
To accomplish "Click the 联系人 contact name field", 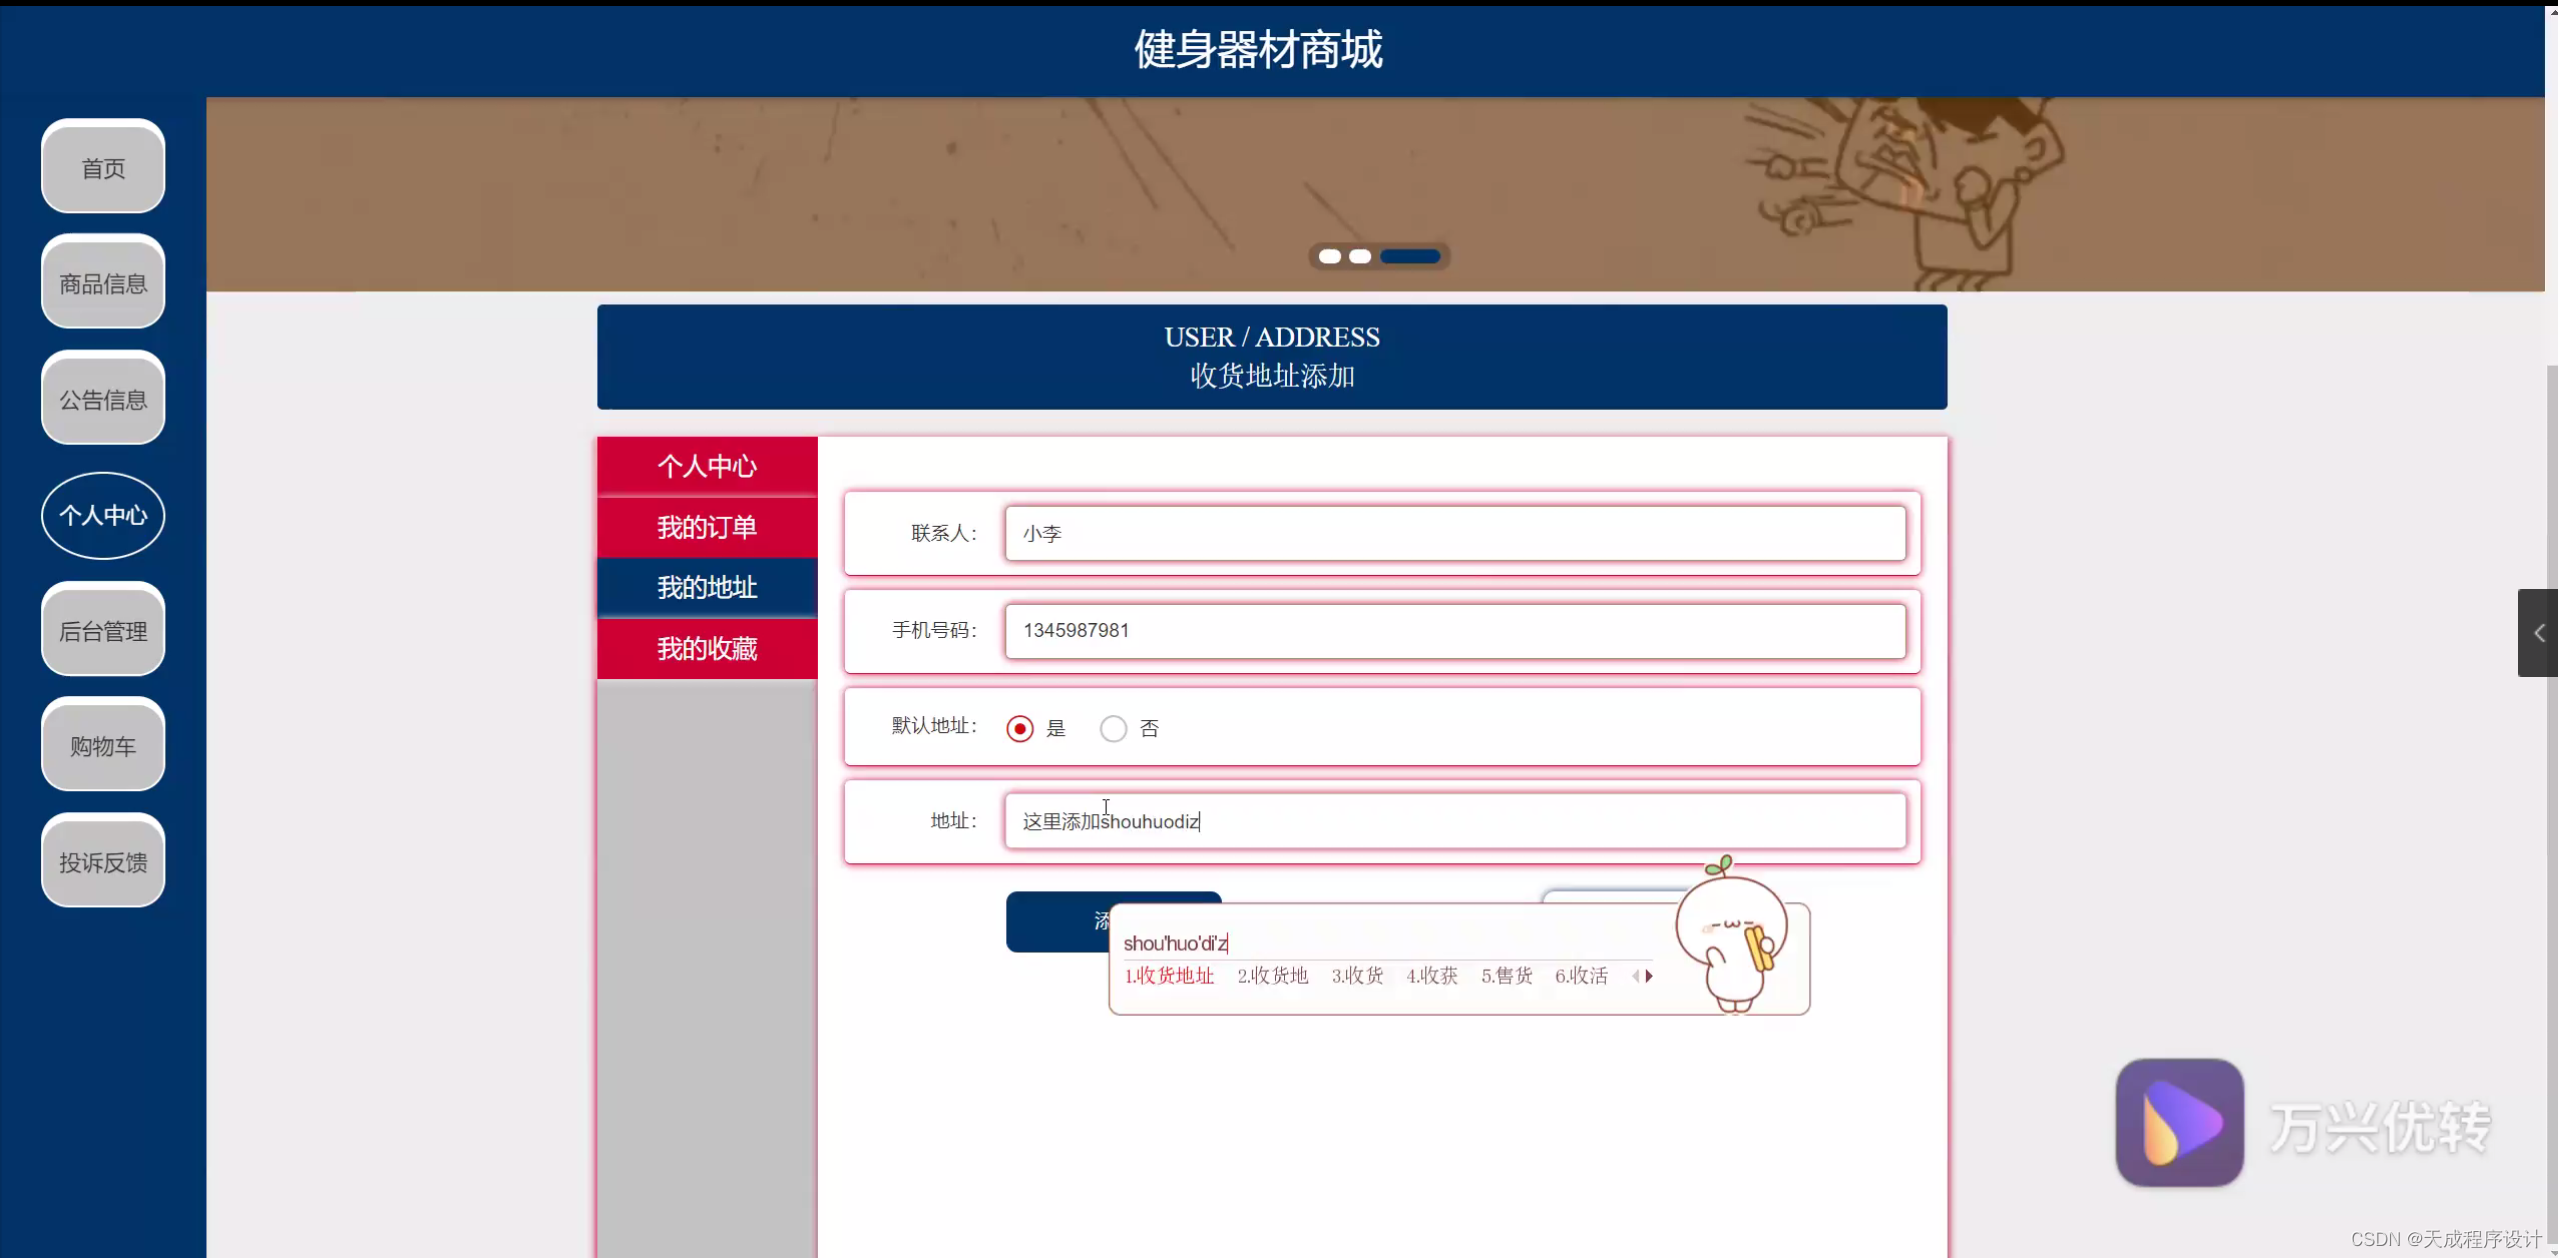I will click(x=1453, y=533).
